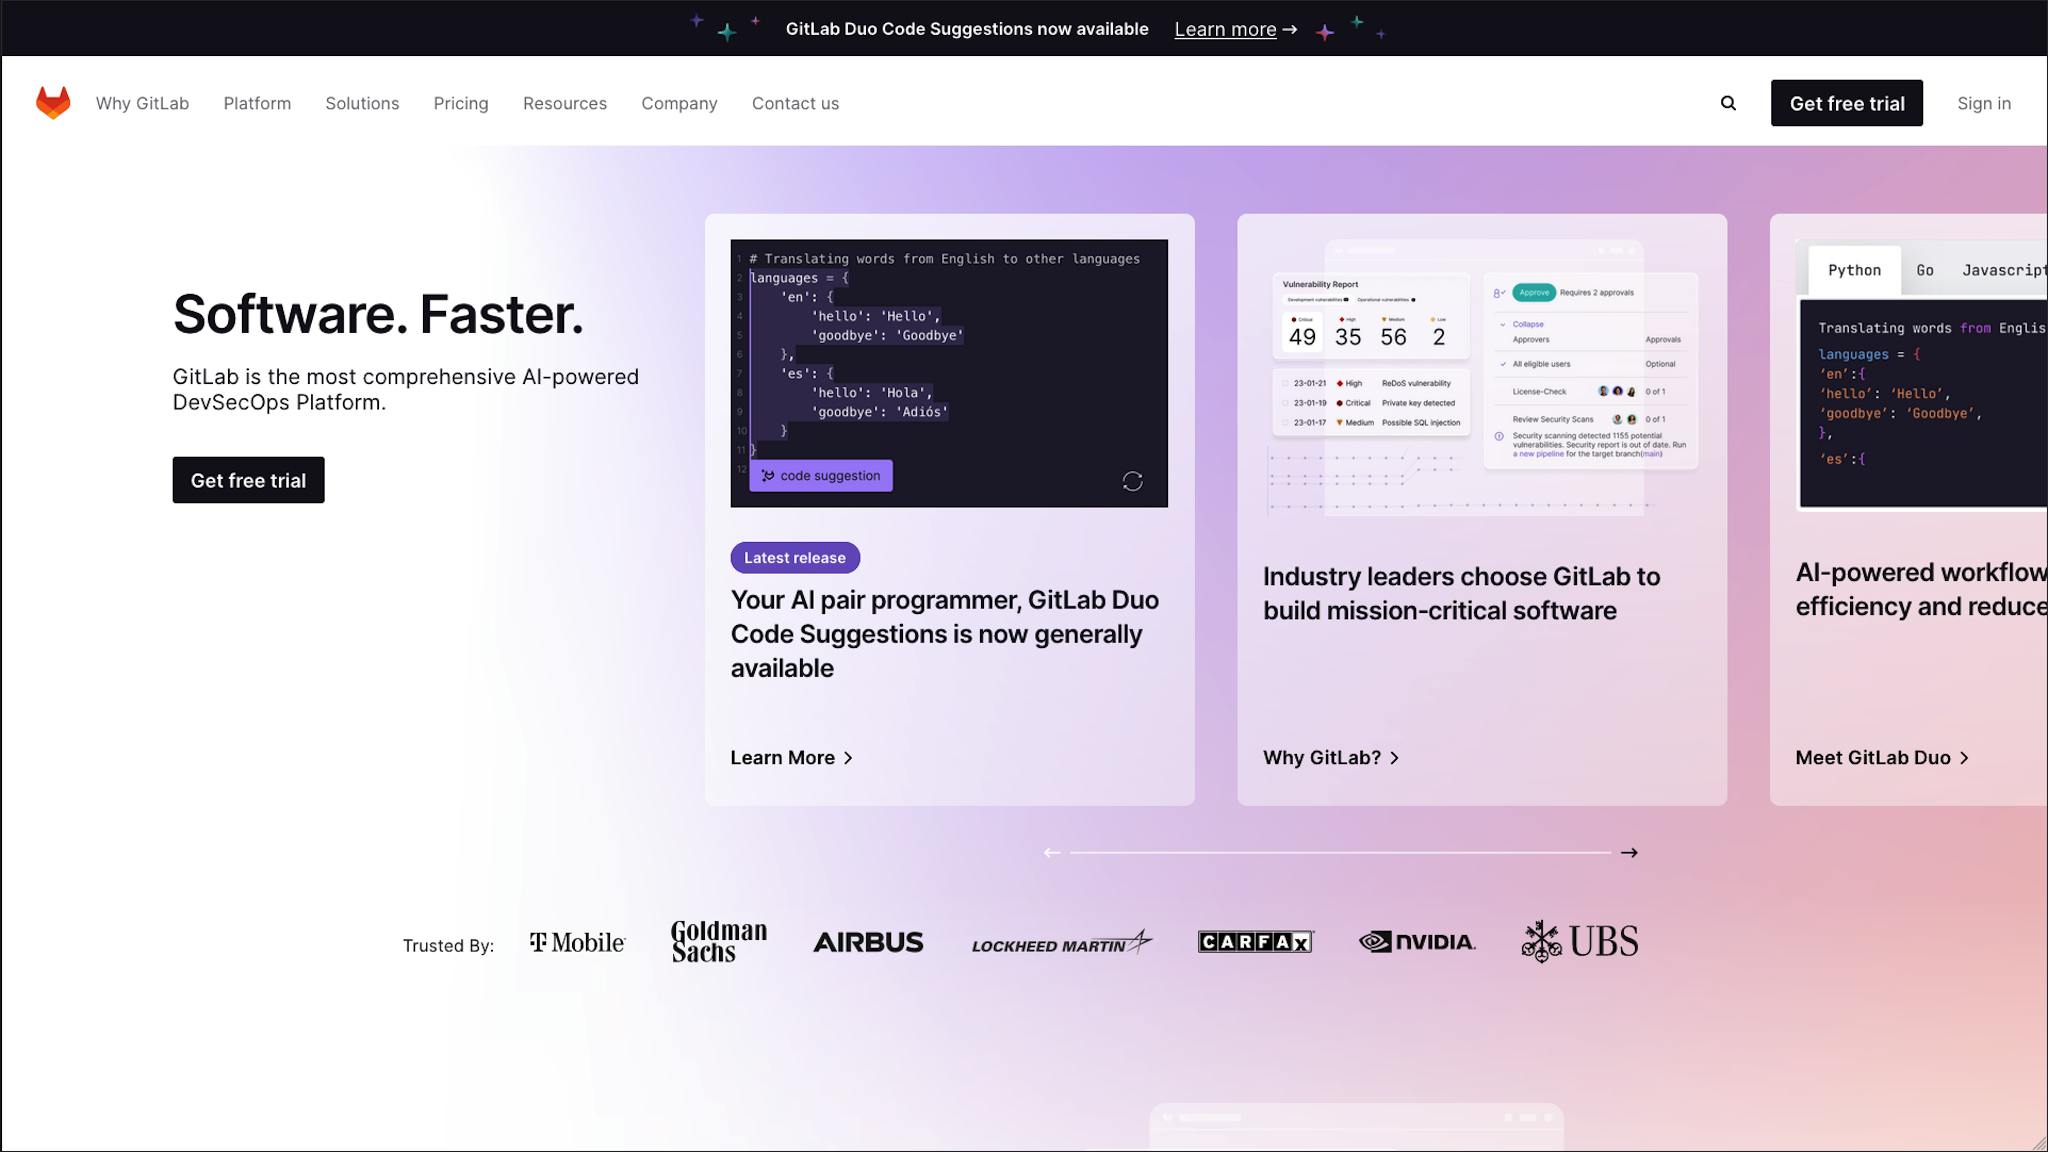This screenshot has height=1152, width=2048.
Task: Click the Latest release badge
Action: tap(795, 557)
